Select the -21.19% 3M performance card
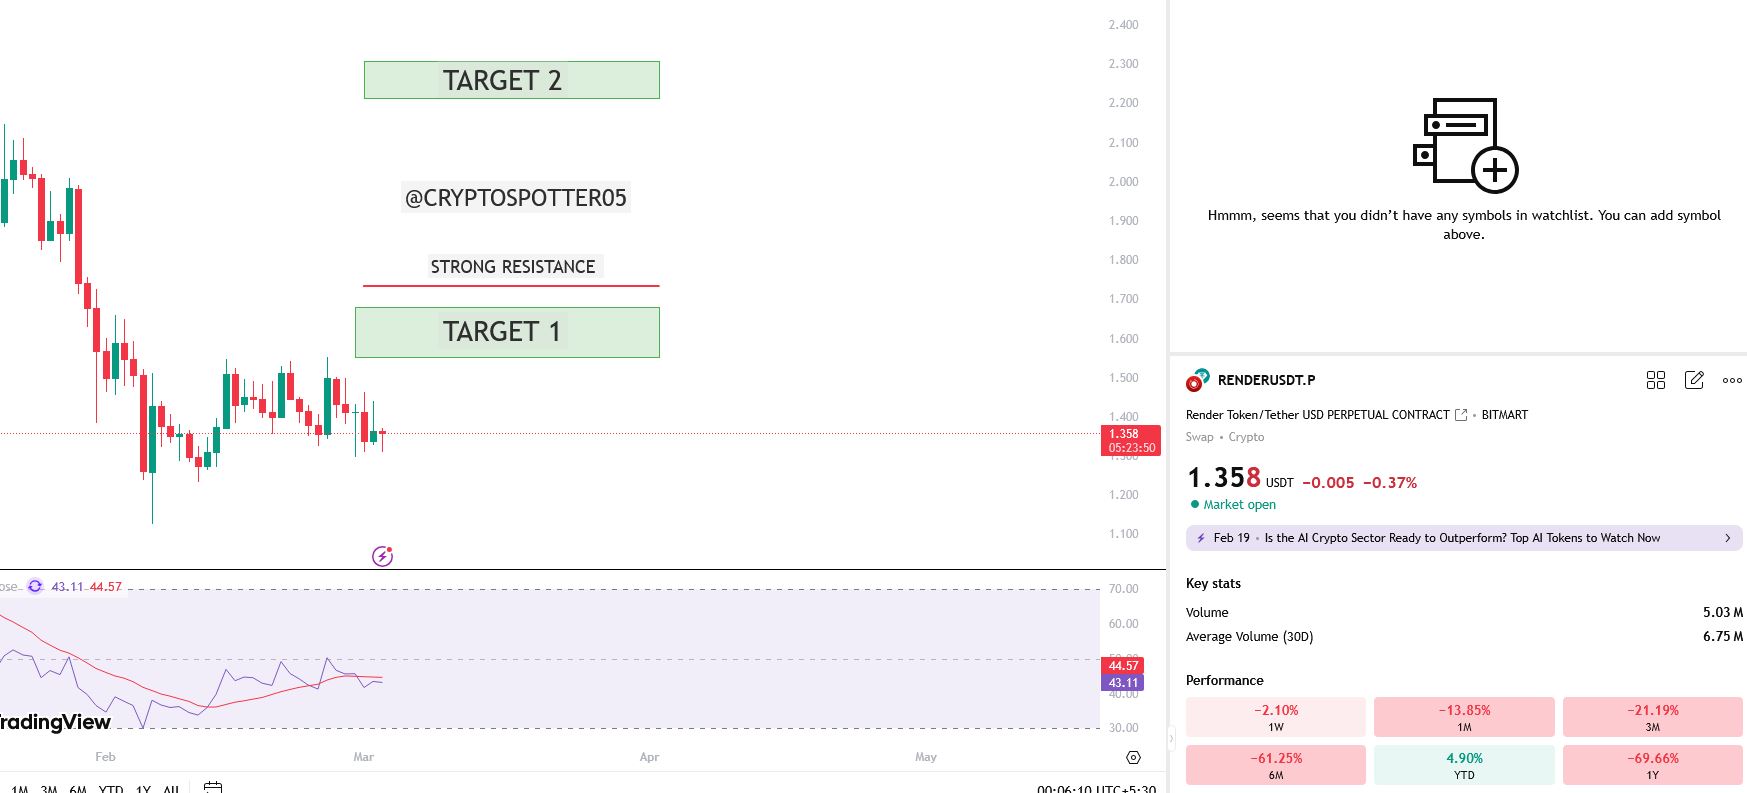Screen dimensions: 1747x793 point(1653,717)
